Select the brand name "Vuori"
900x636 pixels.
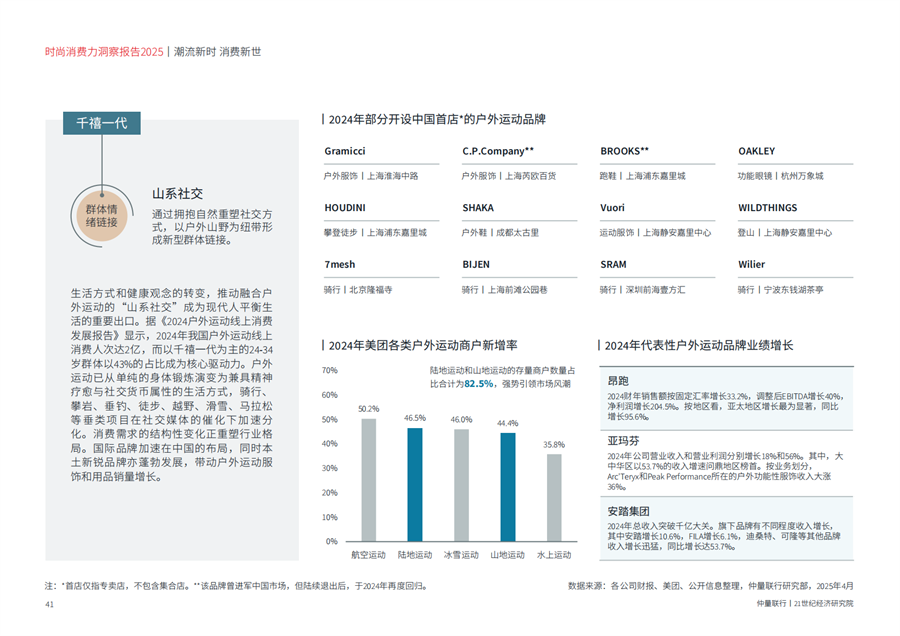tap(612, 208)
